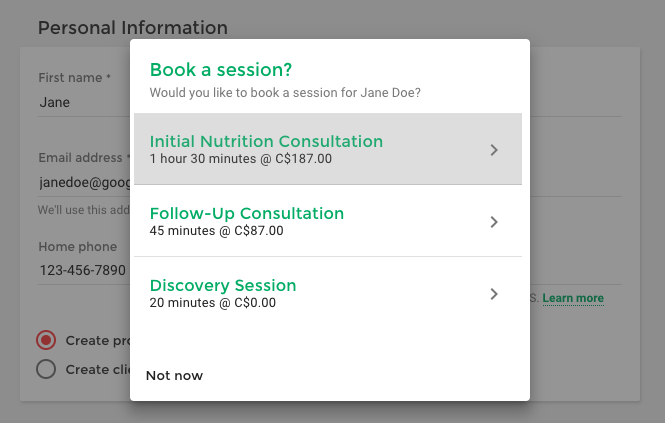This screenshot has height=423, width=665.
Task: Click the arrow icon for Follow-Up Consultation
Action: tap(494, 222)
